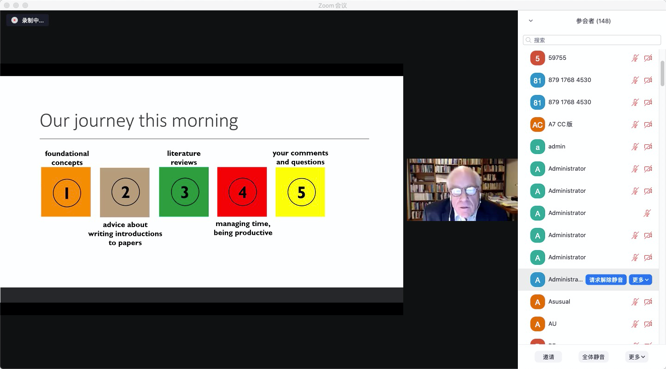The image size is (666, 369).
Task: Click the red recording indicator icon
Action: (x=14, y=20)
